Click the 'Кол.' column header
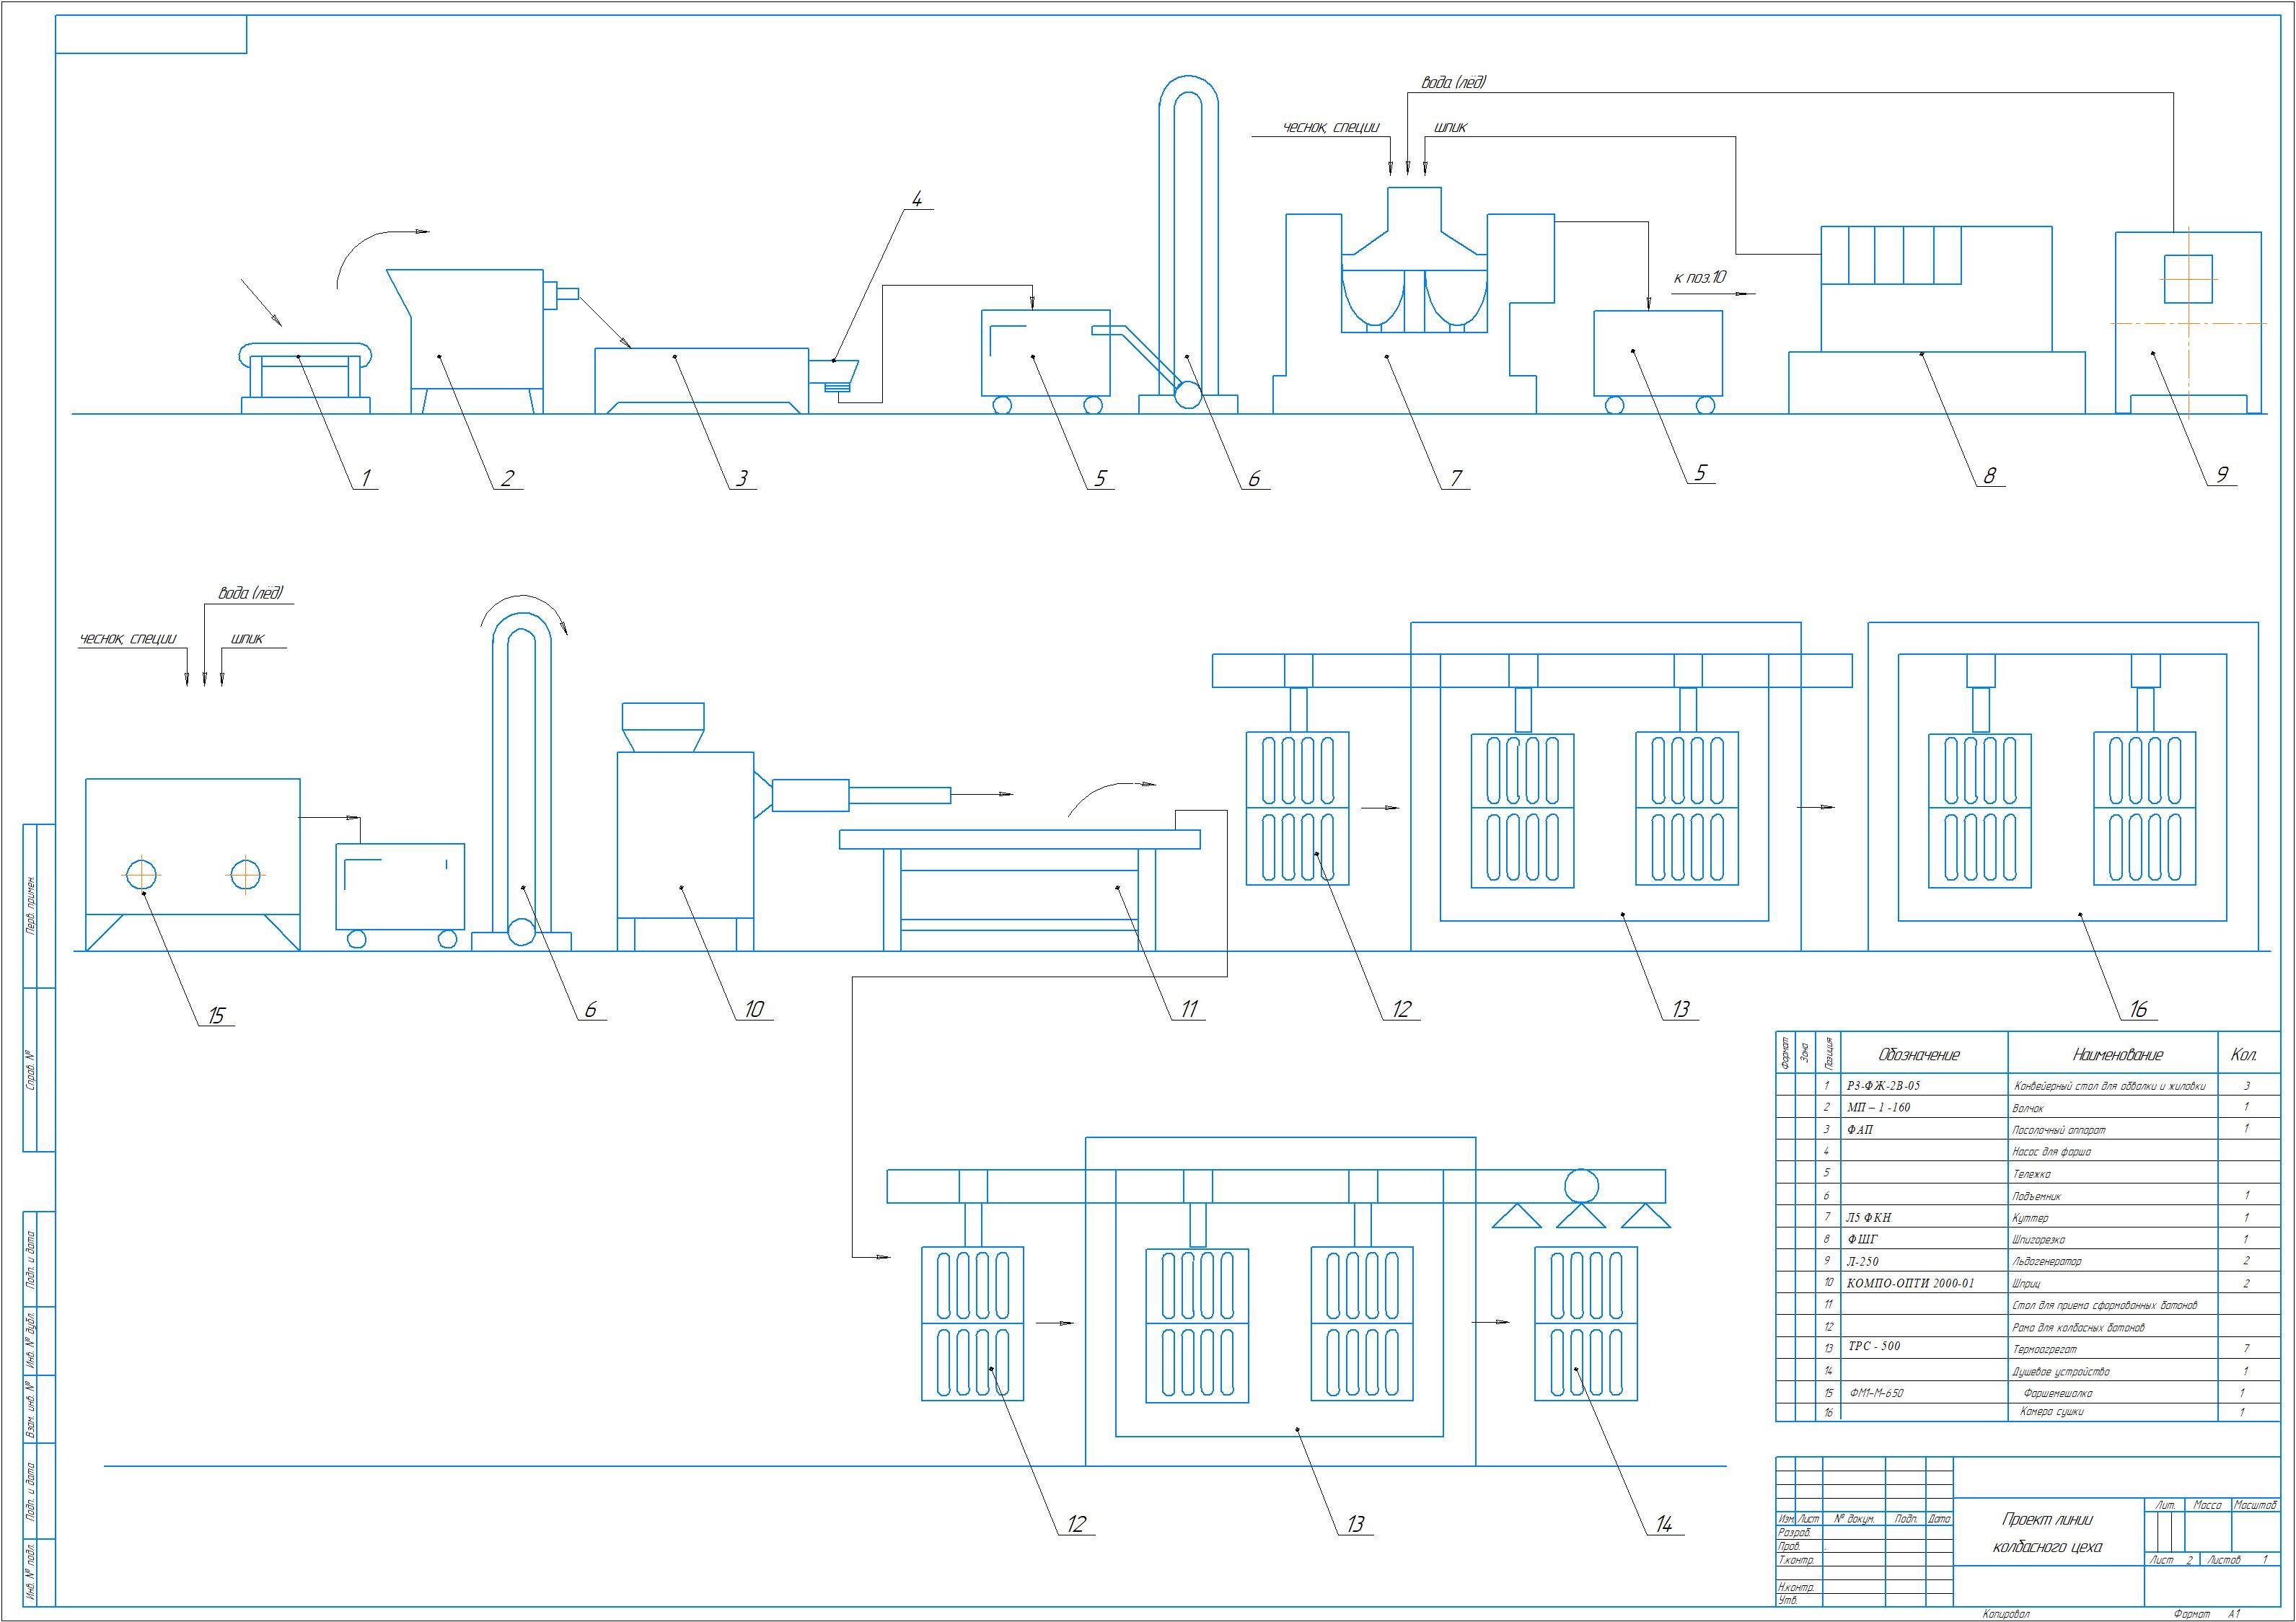This screenshot has width=2296, height=1622. click(x=2243, y=1055)
